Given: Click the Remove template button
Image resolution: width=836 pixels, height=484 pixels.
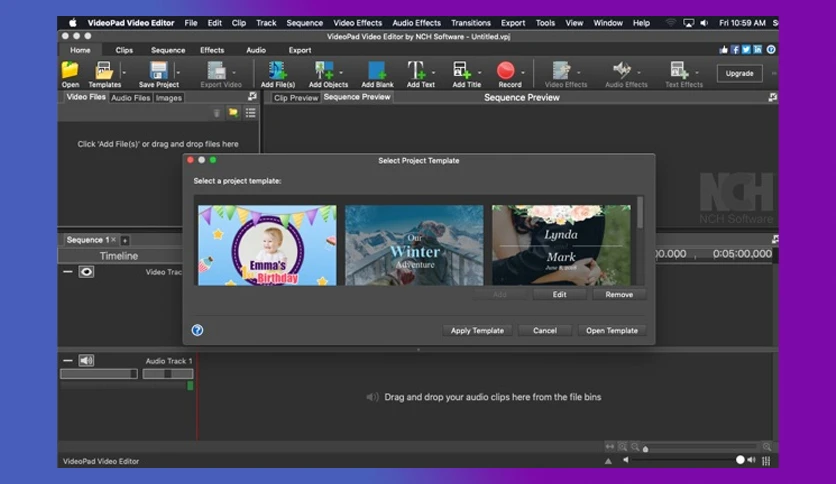Looking at the screenshot, I should coord(619,294).
